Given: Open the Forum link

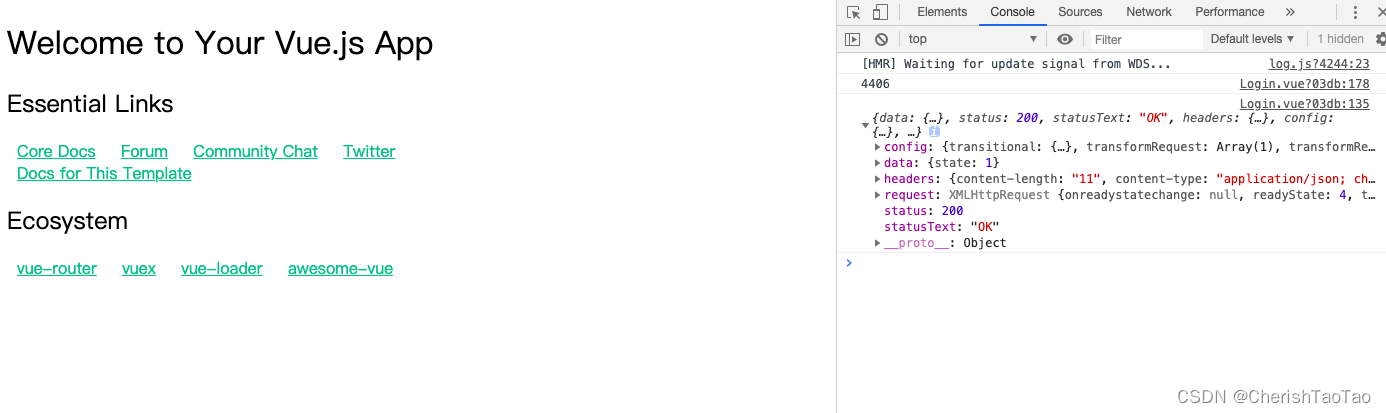Looking at the screenshot, I should point(144,152).
